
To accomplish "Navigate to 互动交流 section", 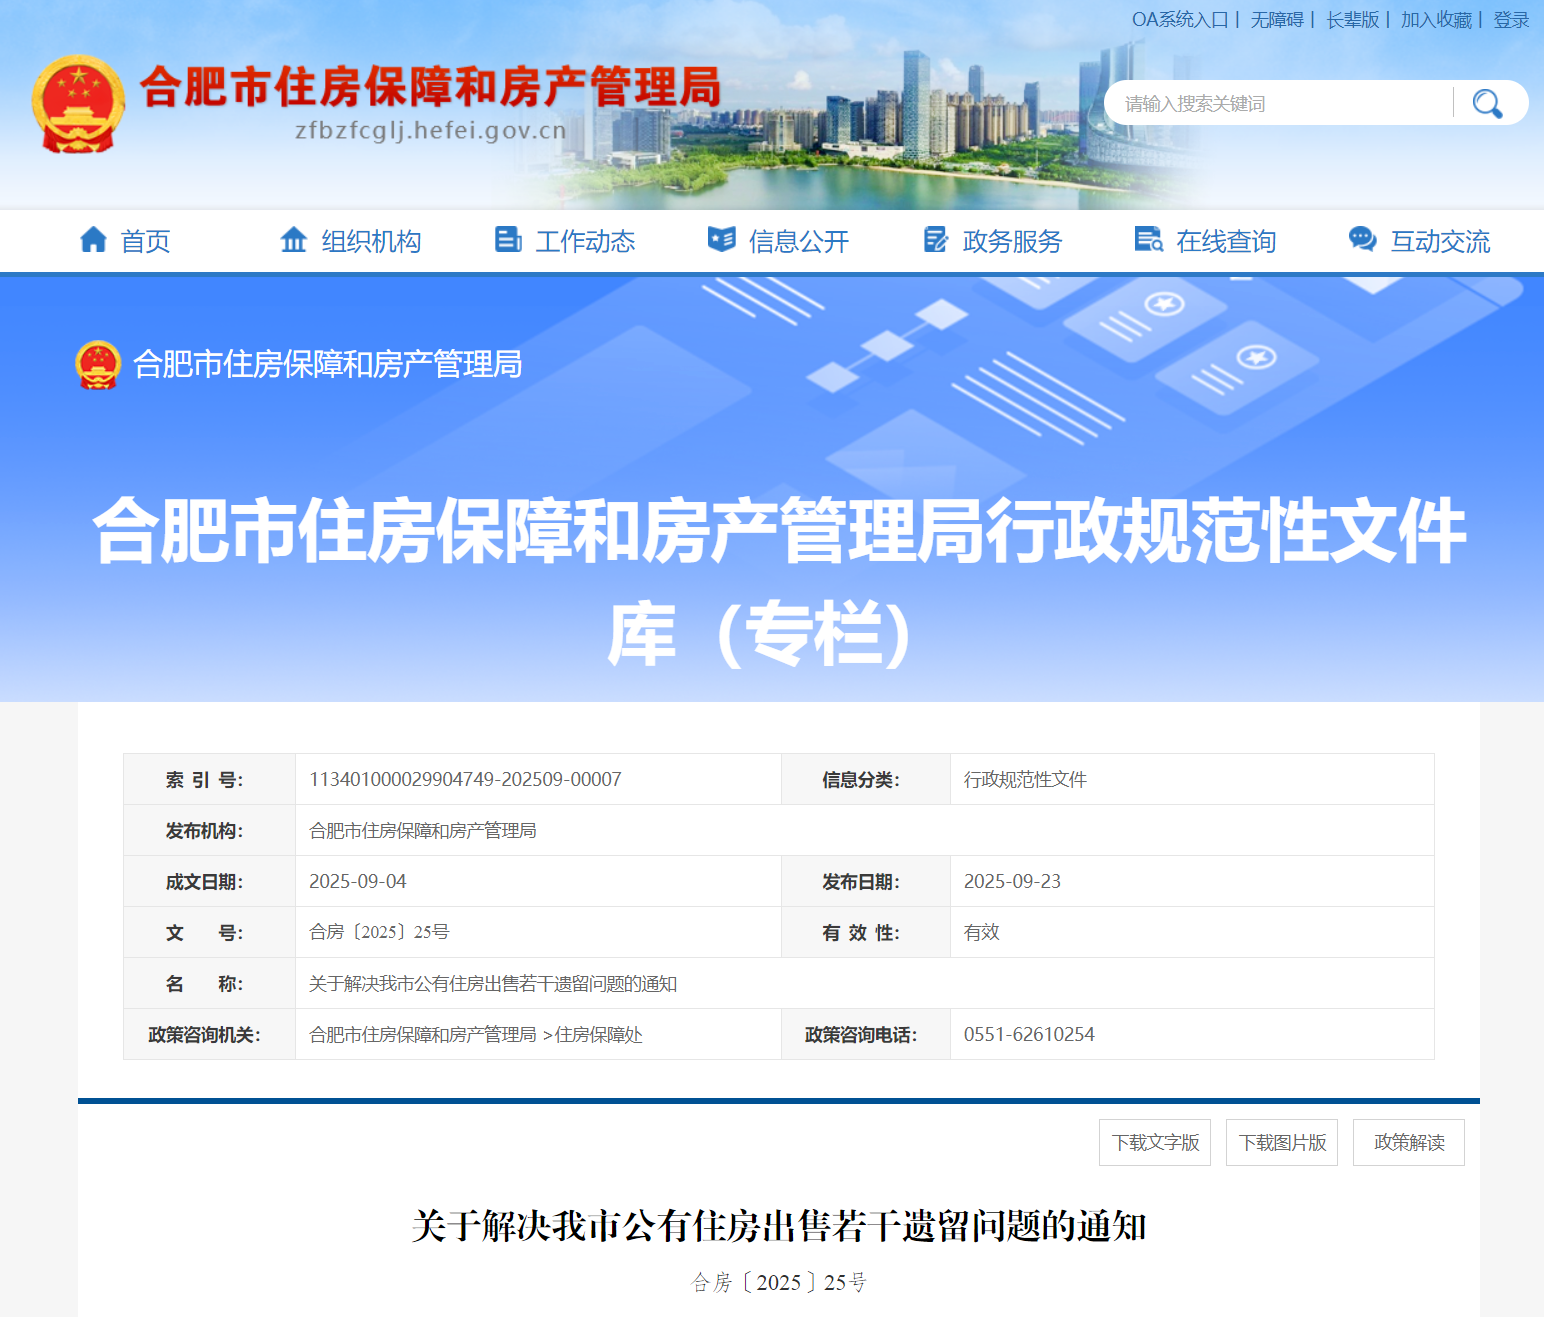I will pos(1440,241).
